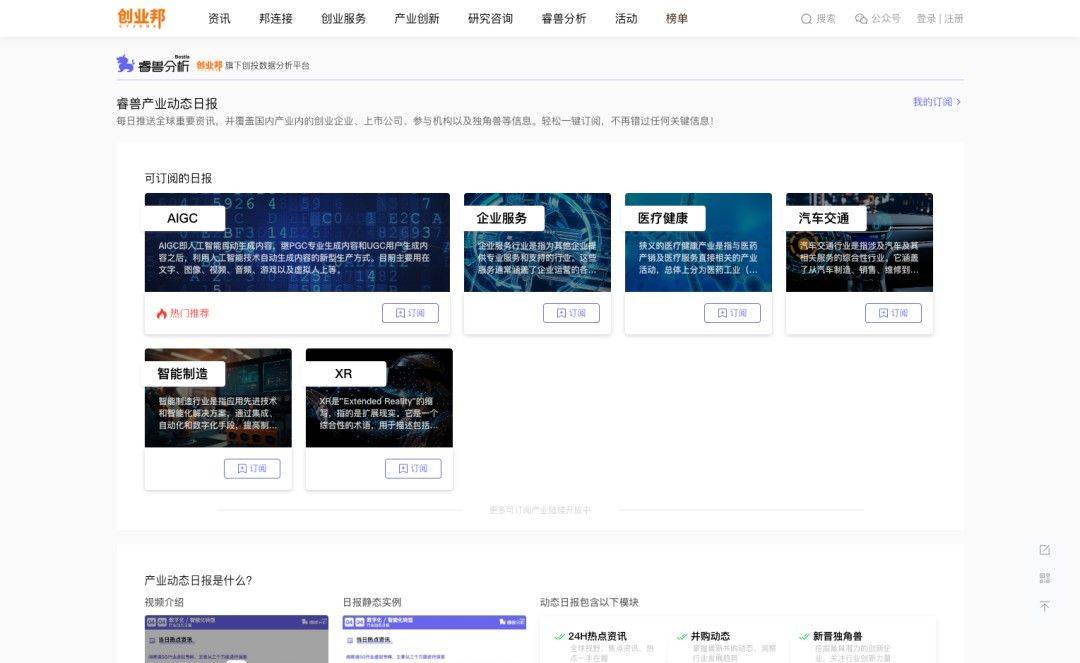Open the 研究咨询 menu item
The image size is (1080, 663).
point(489,18)
